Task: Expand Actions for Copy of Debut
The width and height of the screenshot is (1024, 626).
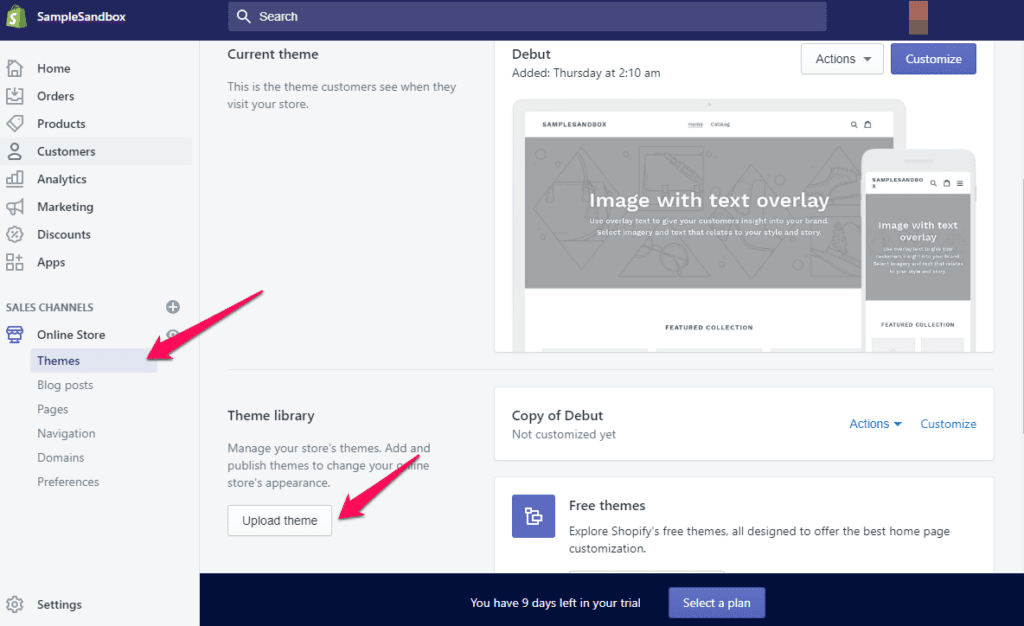Action: point(874,423)
